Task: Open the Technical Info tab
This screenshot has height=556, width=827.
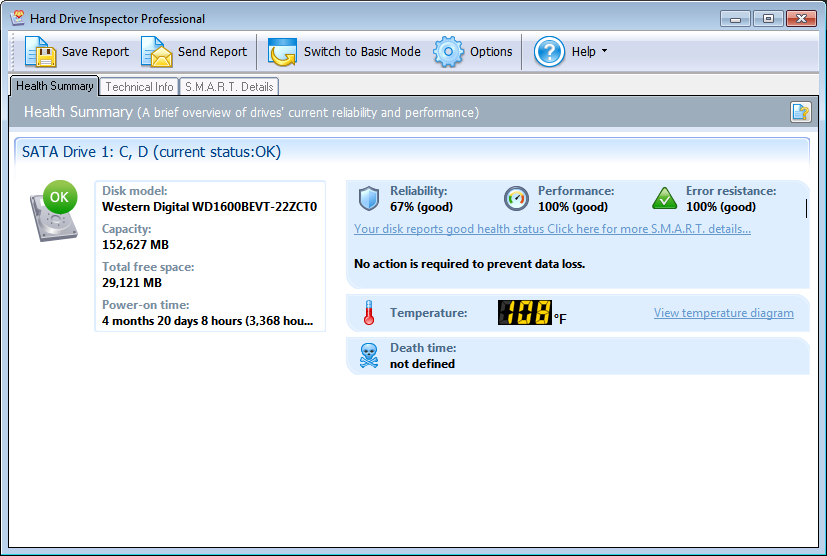Action: click(139, 87)
